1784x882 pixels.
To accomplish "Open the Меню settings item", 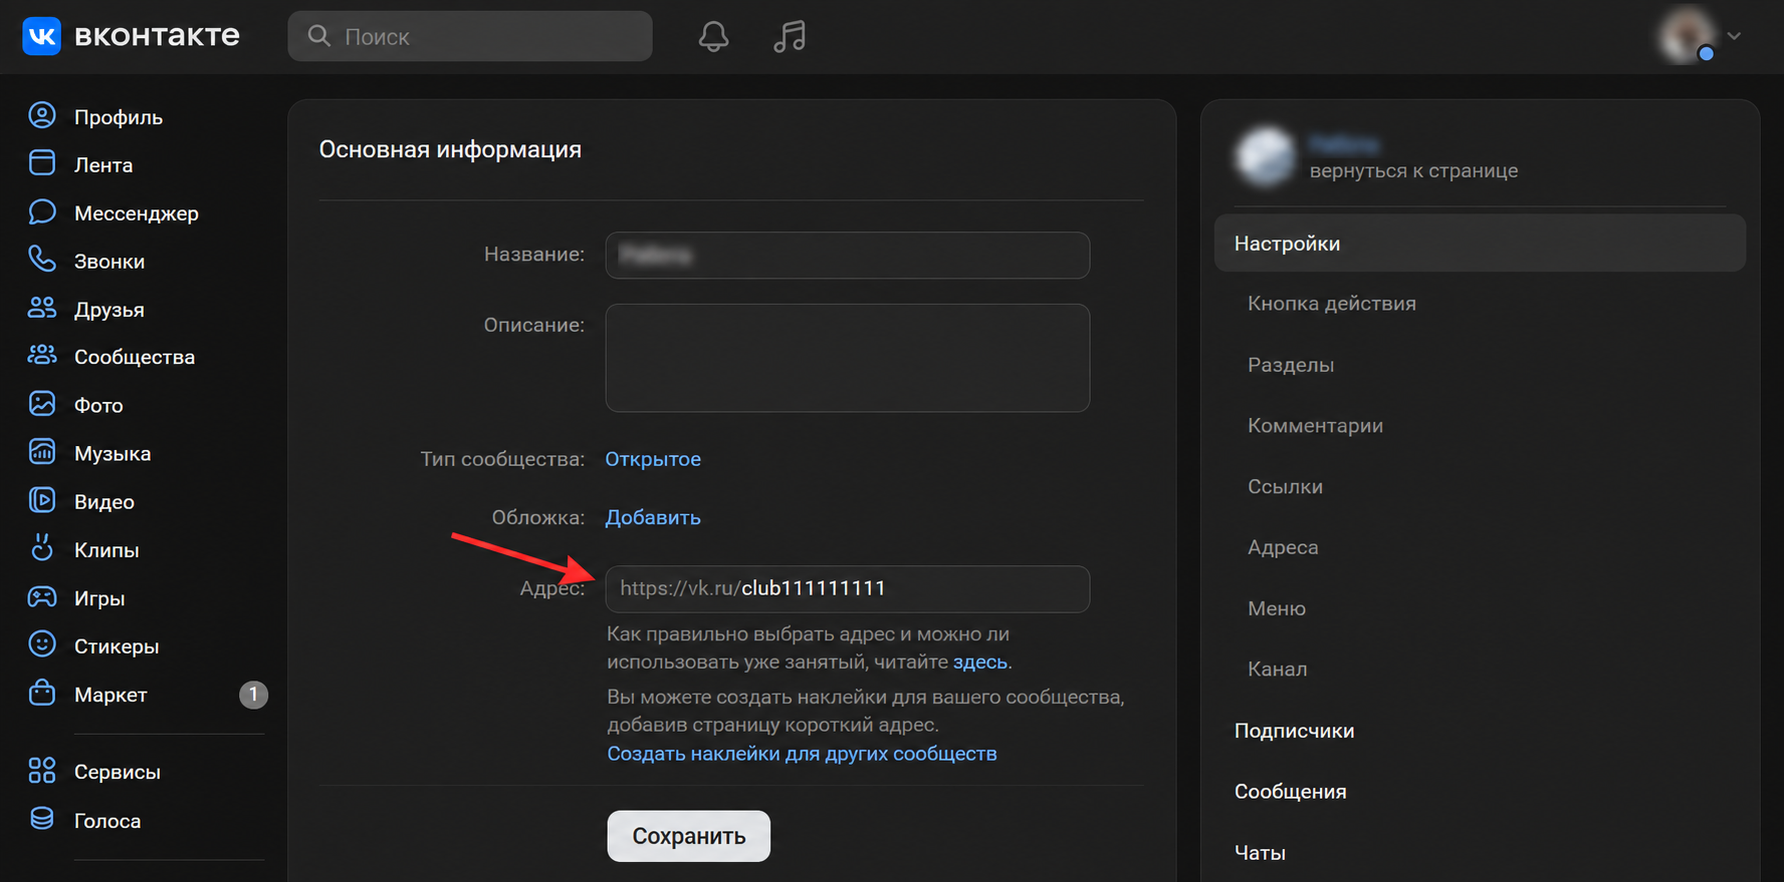I will pyautogui.click(x=1277, y=608).
